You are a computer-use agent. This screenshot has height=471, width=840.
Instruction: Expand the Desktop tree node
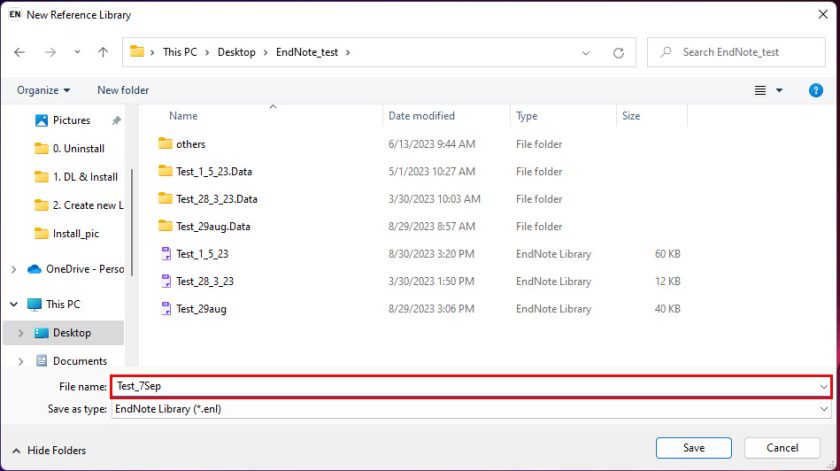pos(21,333)
